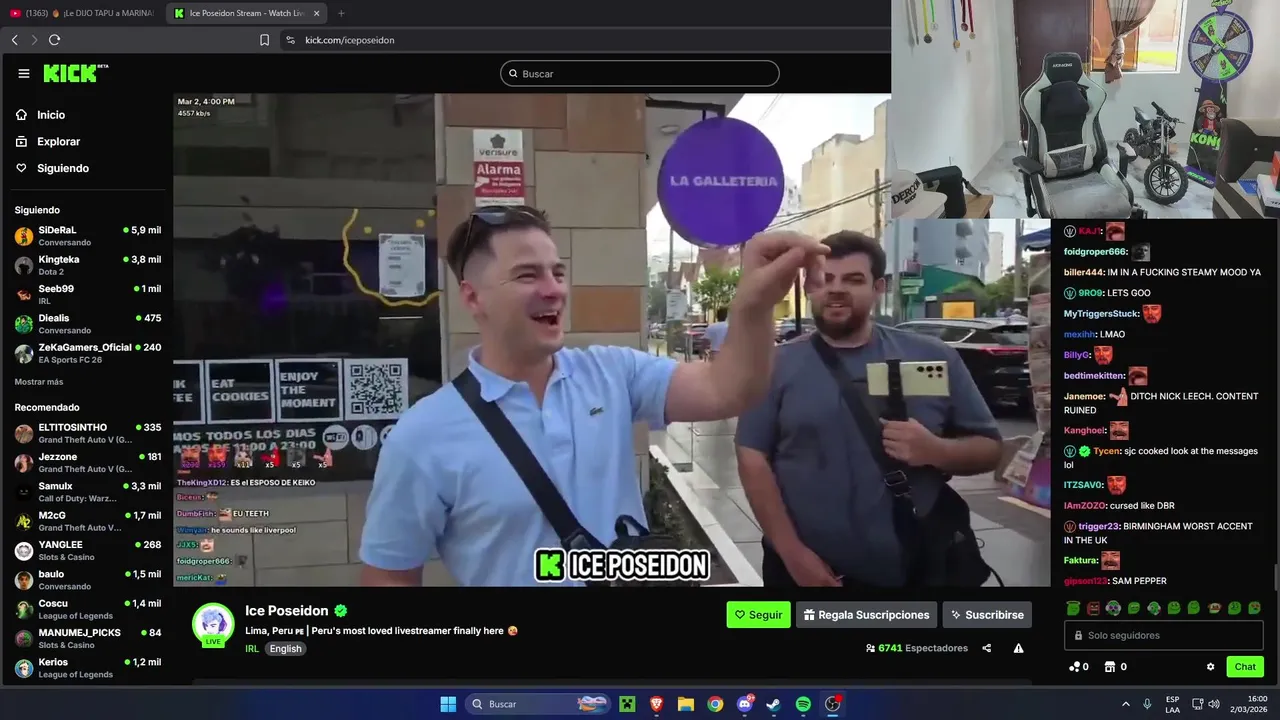Open OBS Studio from the taskbar

(832, 704)
